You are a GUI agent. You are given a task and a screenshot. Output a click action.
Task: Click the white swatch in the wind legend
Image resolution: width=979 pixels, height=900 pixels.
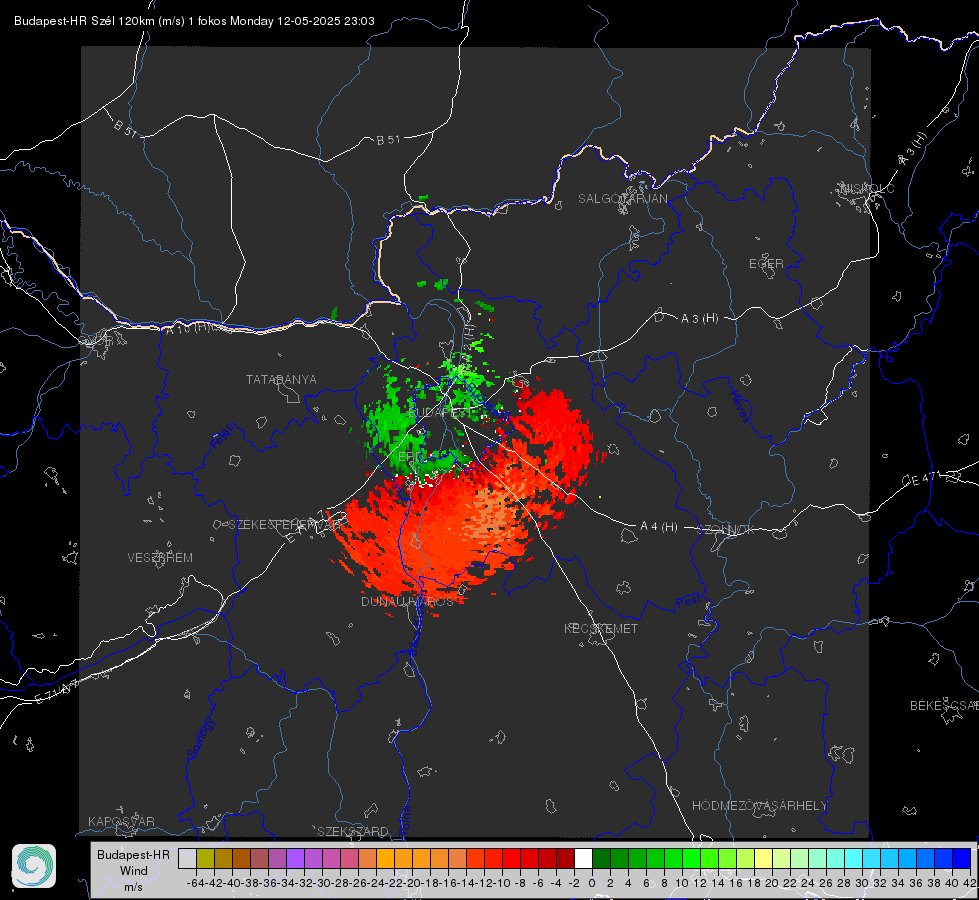pyautogui.click(x=583, y=858)
